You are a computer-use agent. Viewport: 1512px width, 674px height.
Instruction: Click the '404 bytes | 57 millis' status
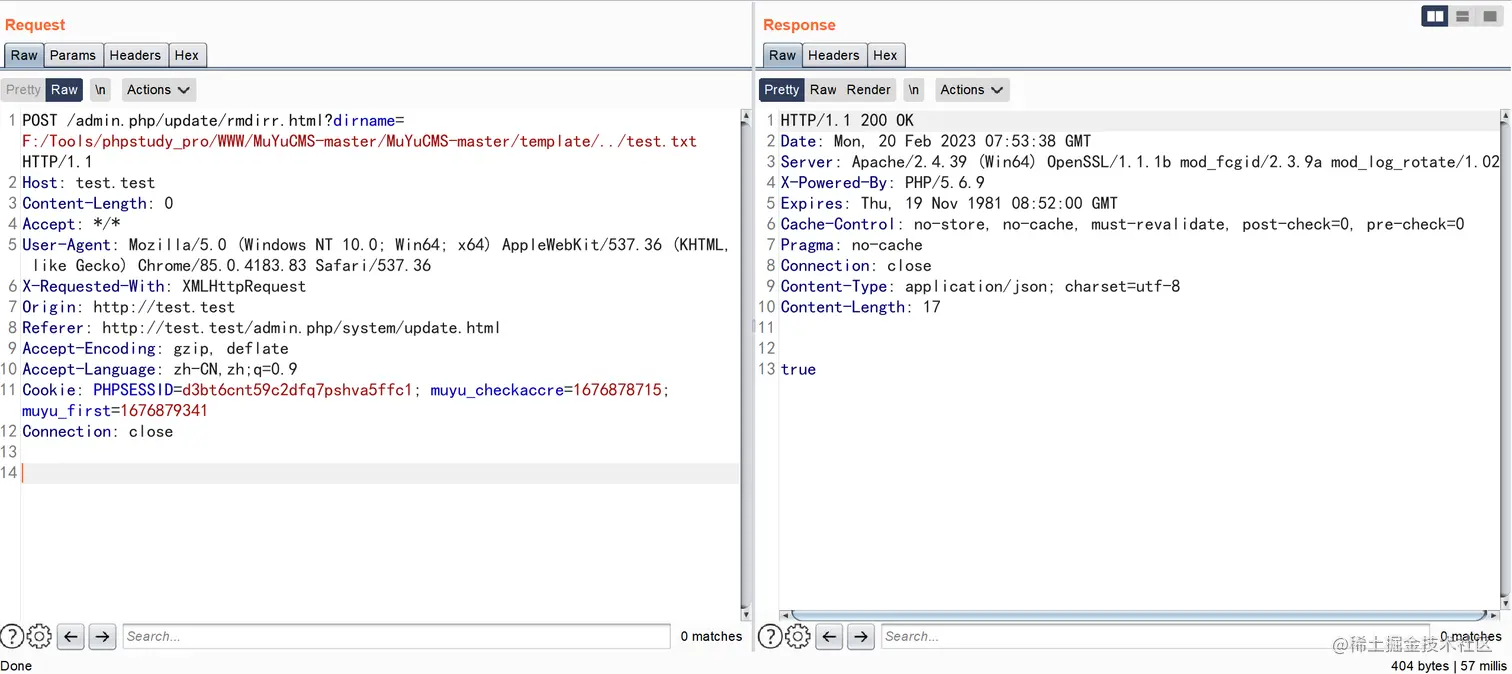pyautogui.click(x=1448, y=665)
